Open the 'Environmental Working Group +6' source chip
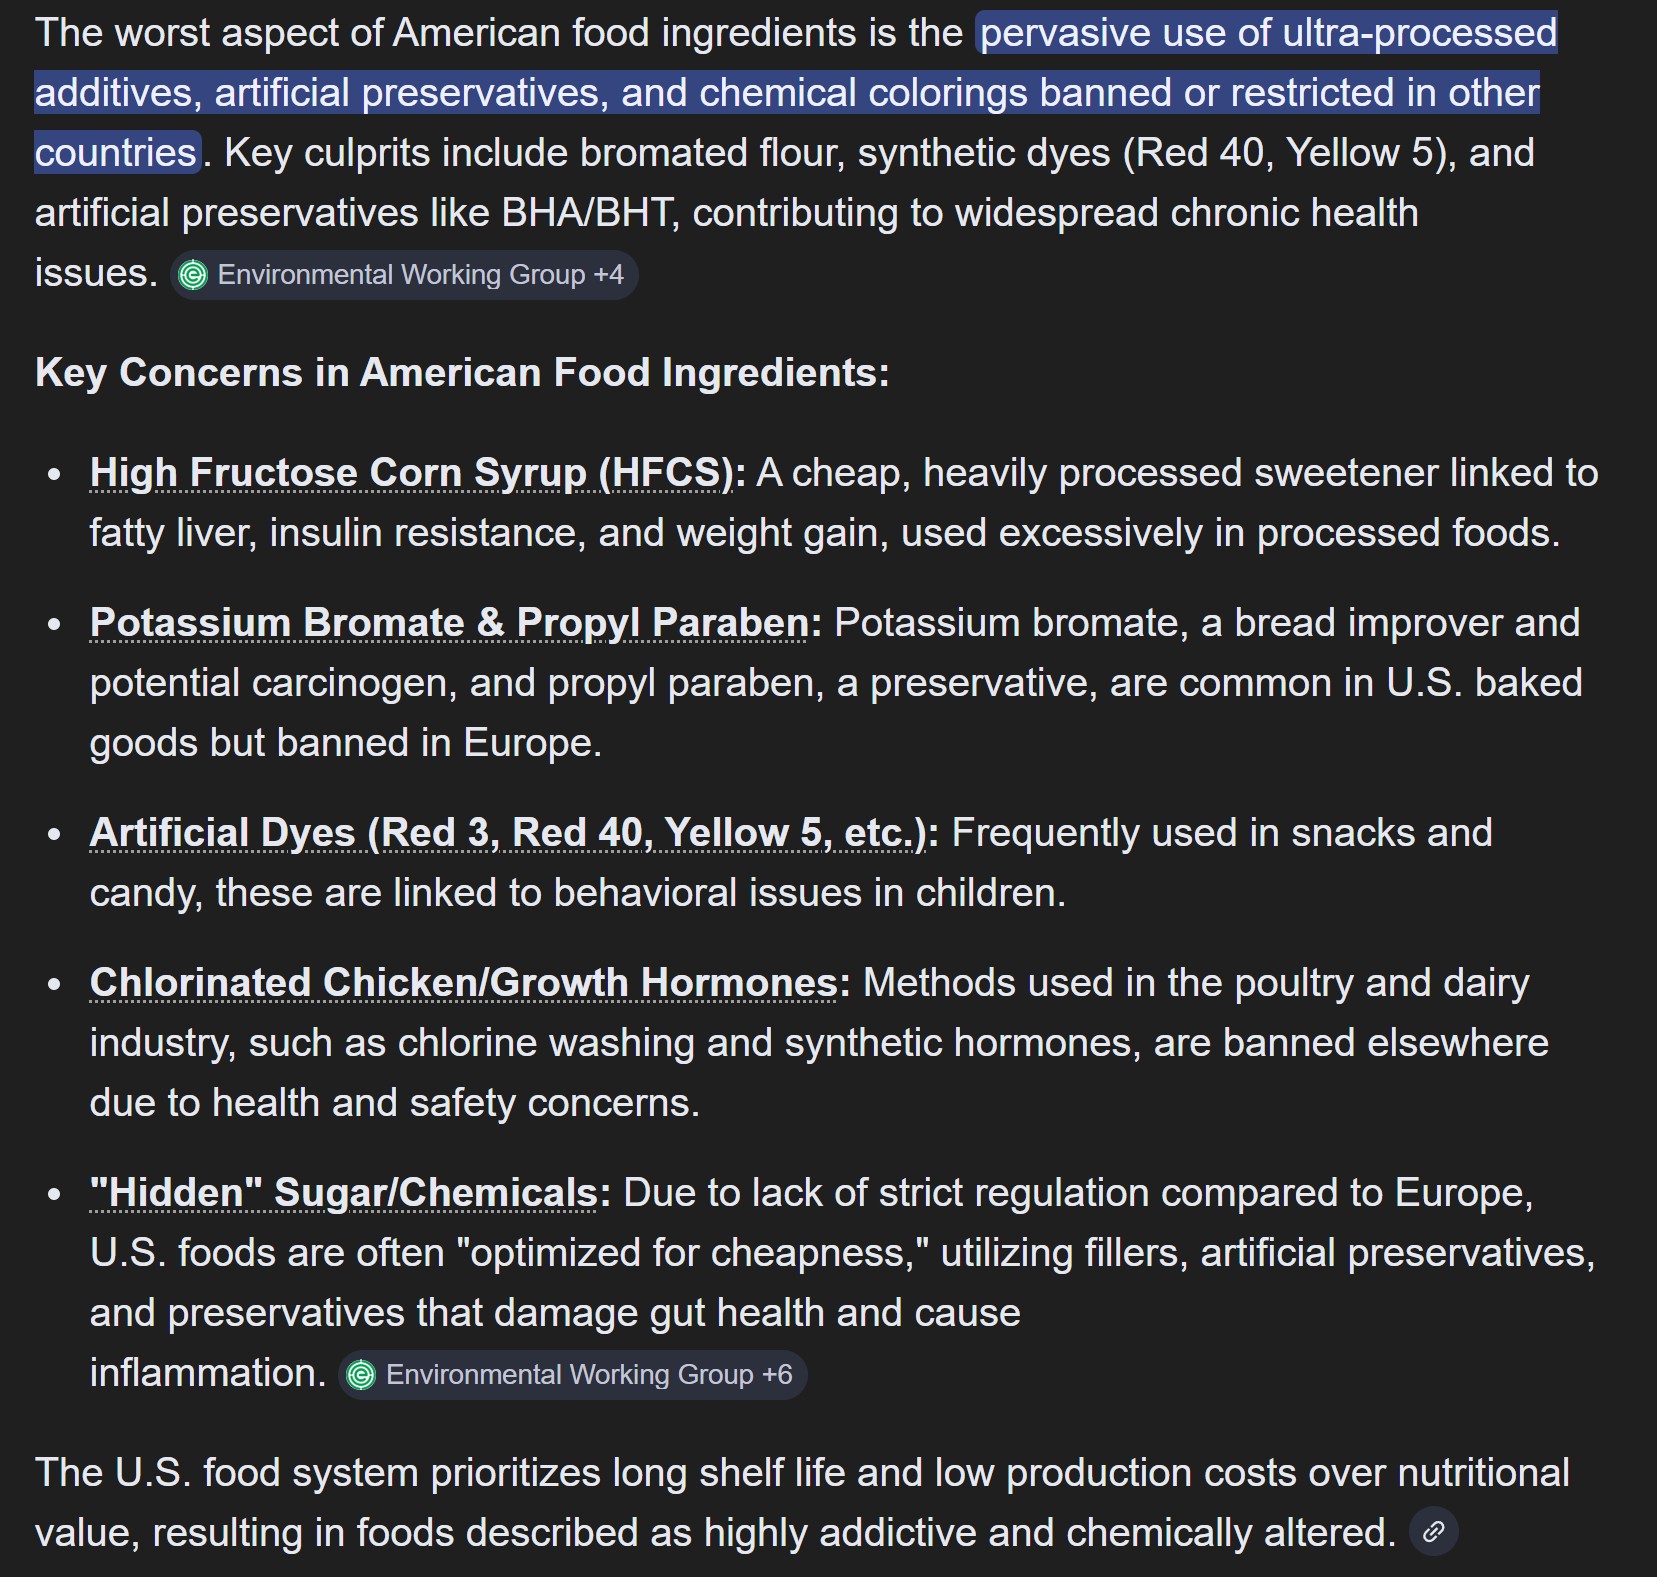This screenshot has height=1577, width=1657. click(x=572, y=1375)
